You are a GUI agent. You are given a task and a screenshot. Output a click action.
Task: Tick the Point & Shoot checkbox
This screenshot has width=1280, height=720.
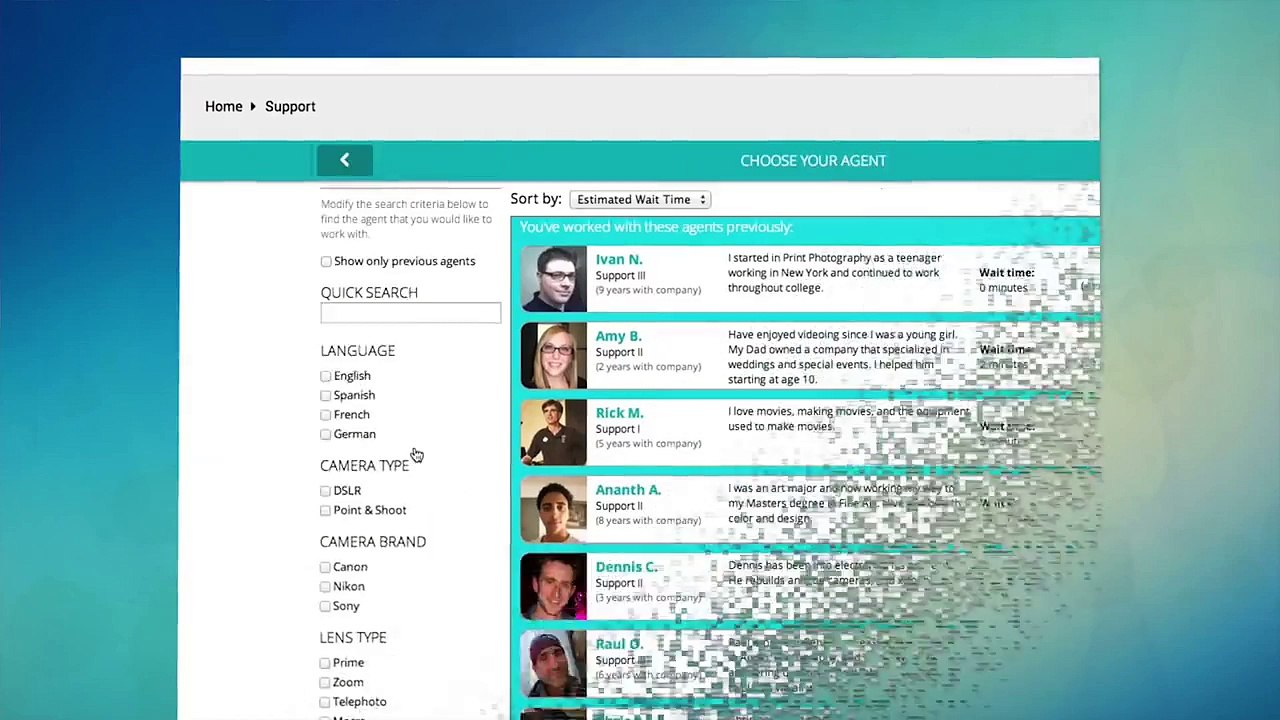click(x=325, y=510)
